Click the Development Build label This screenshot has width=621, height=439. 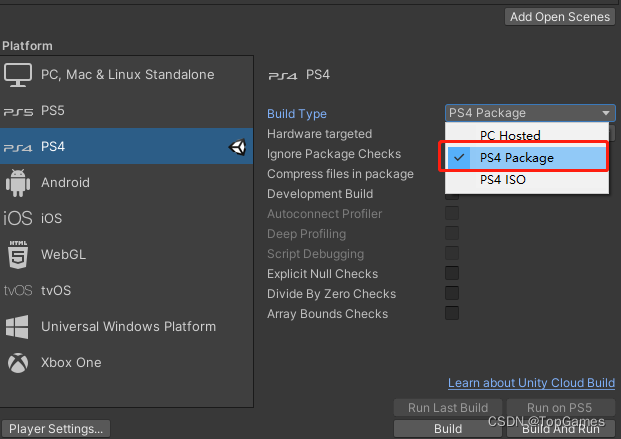[320, 194]
